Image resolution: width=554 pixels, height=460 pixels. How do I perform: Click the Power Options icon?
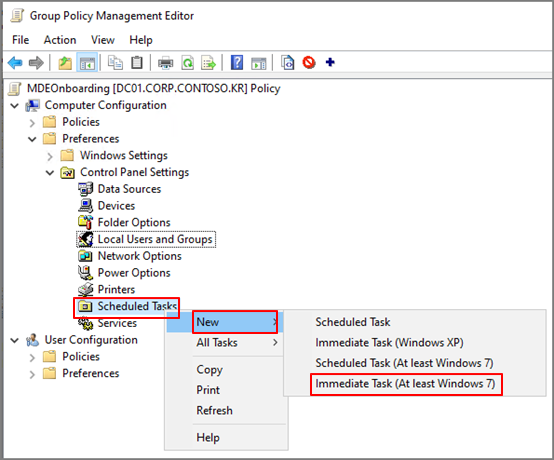point(86,272)
